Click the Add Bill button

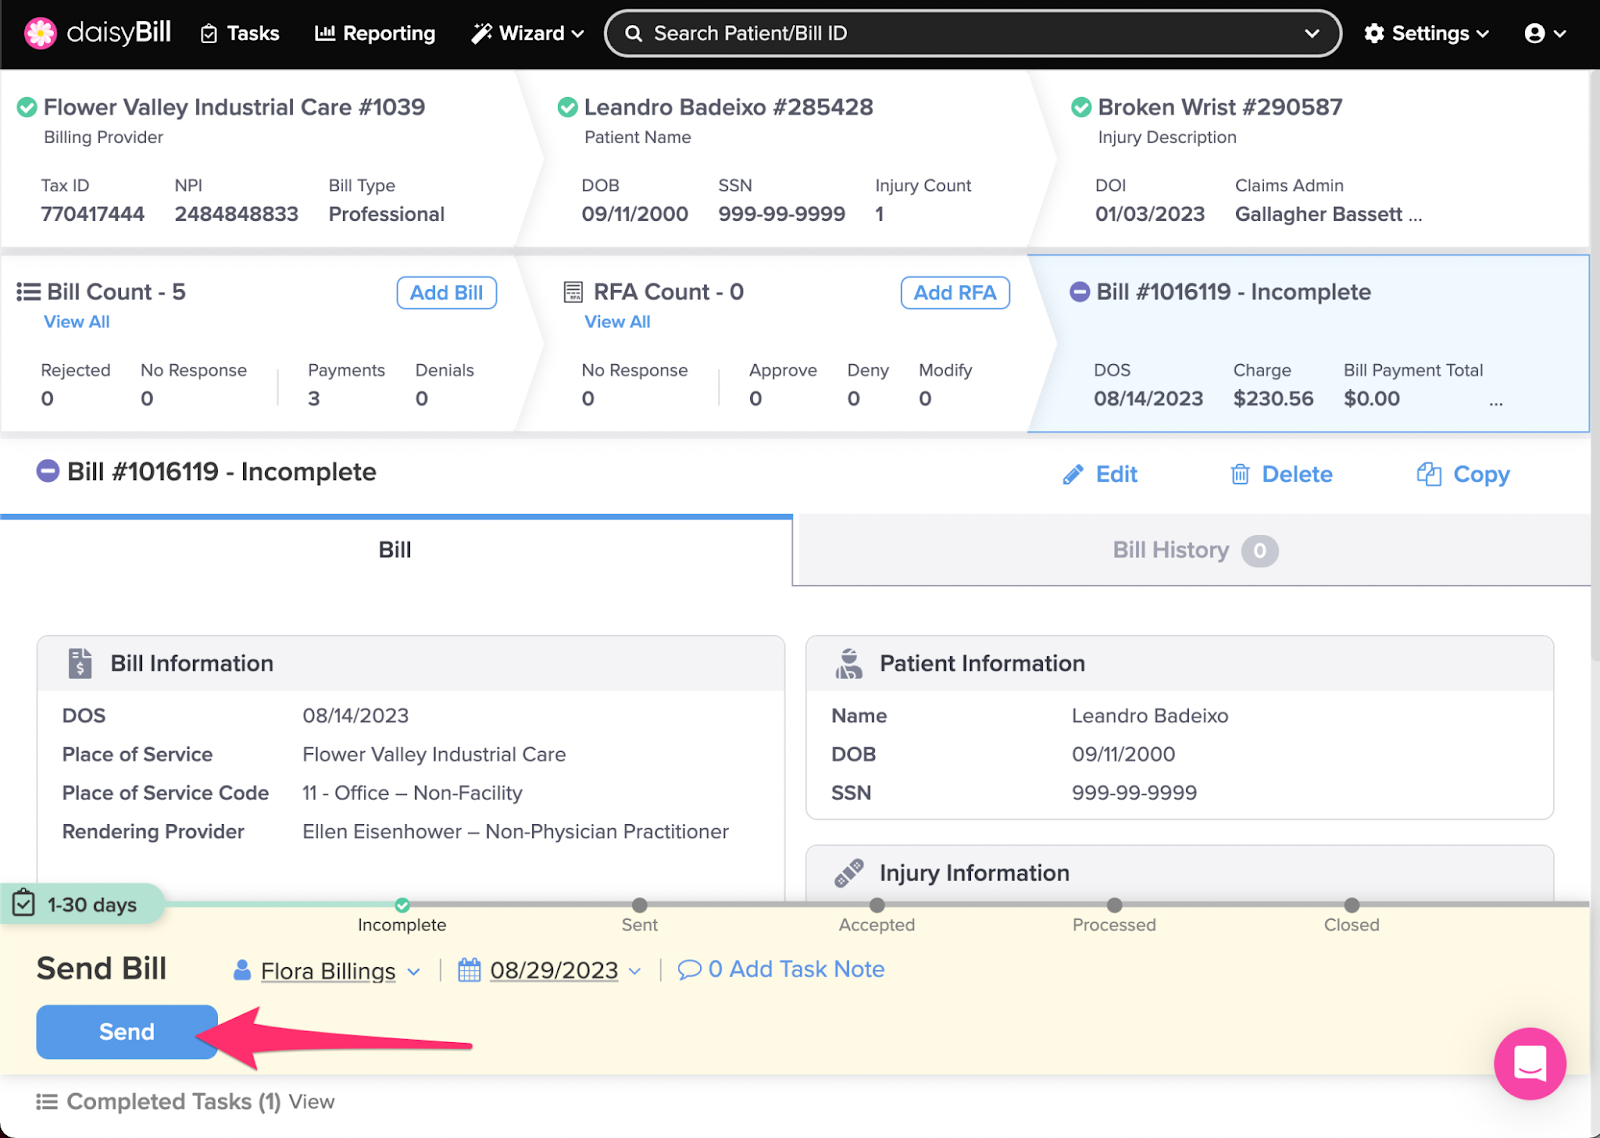[x=446, y=293]
